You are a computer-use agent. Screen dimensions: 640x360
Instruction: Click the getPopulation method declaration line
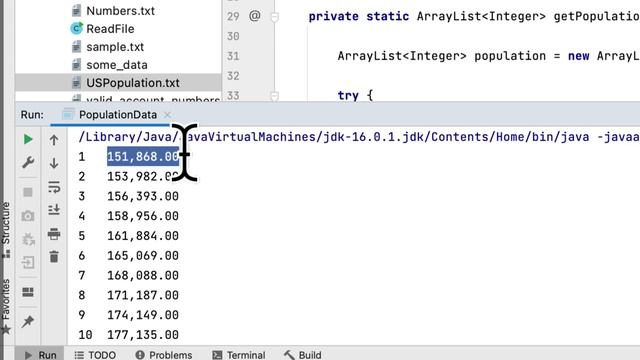[474, 16]
